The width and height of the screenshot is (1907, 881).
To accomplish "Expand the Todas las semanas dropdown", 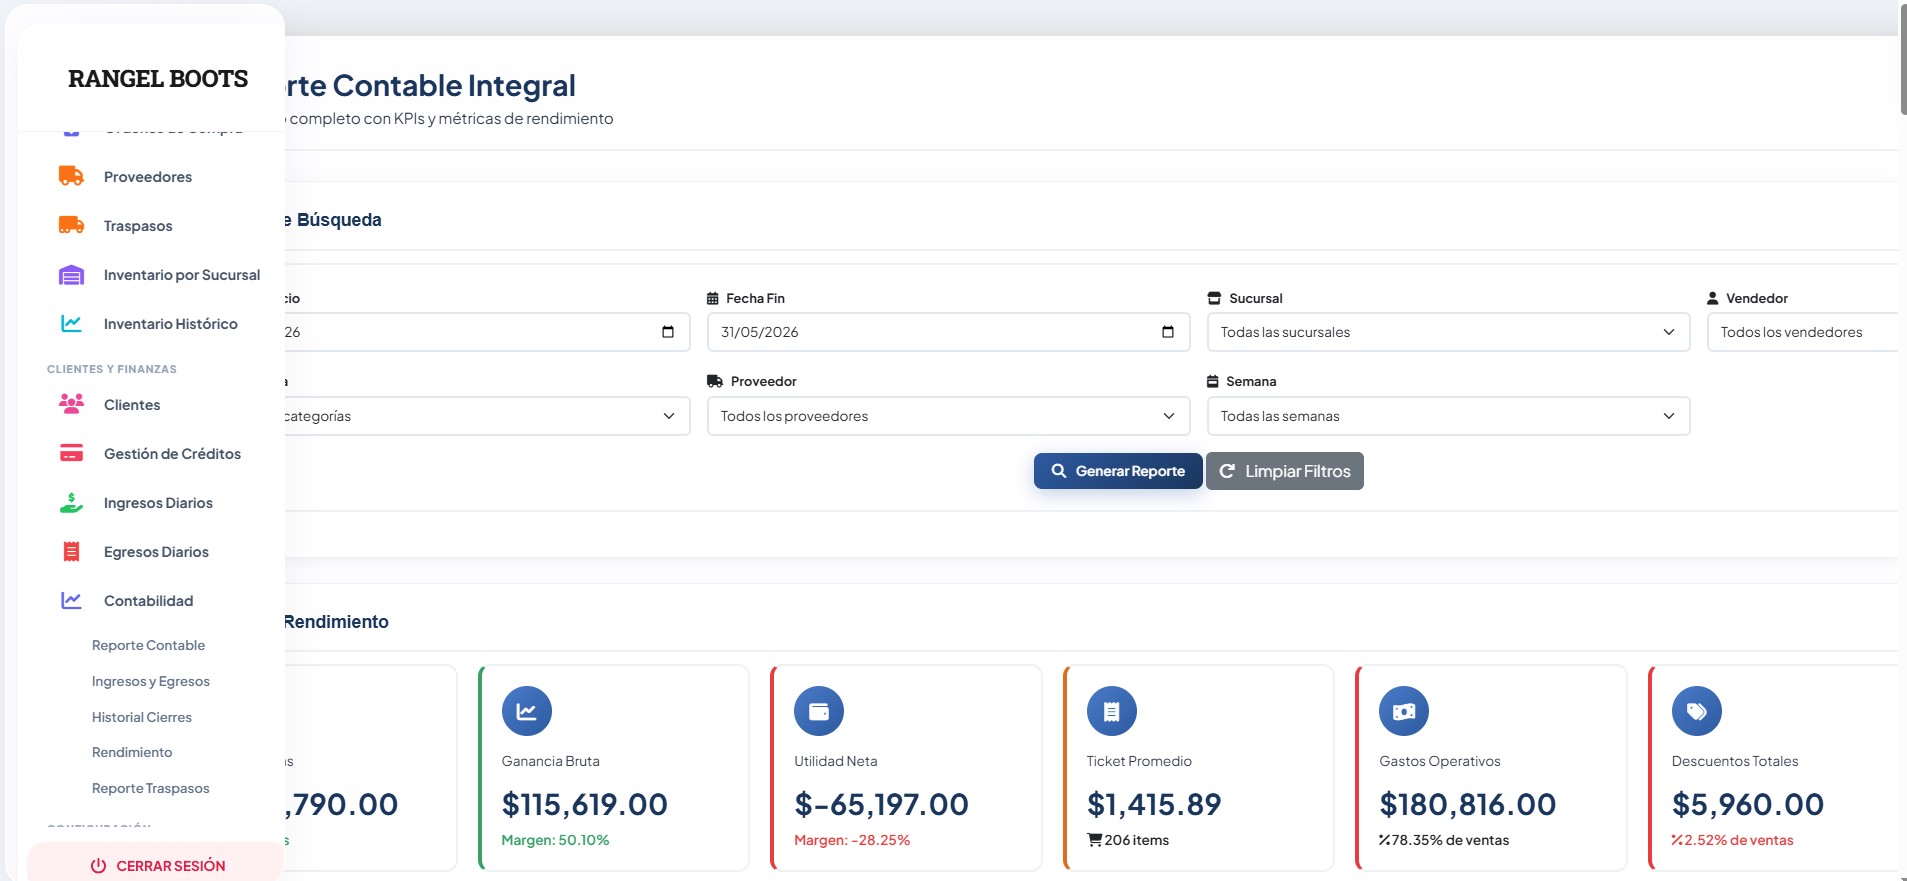I will tap(1448, 416).
